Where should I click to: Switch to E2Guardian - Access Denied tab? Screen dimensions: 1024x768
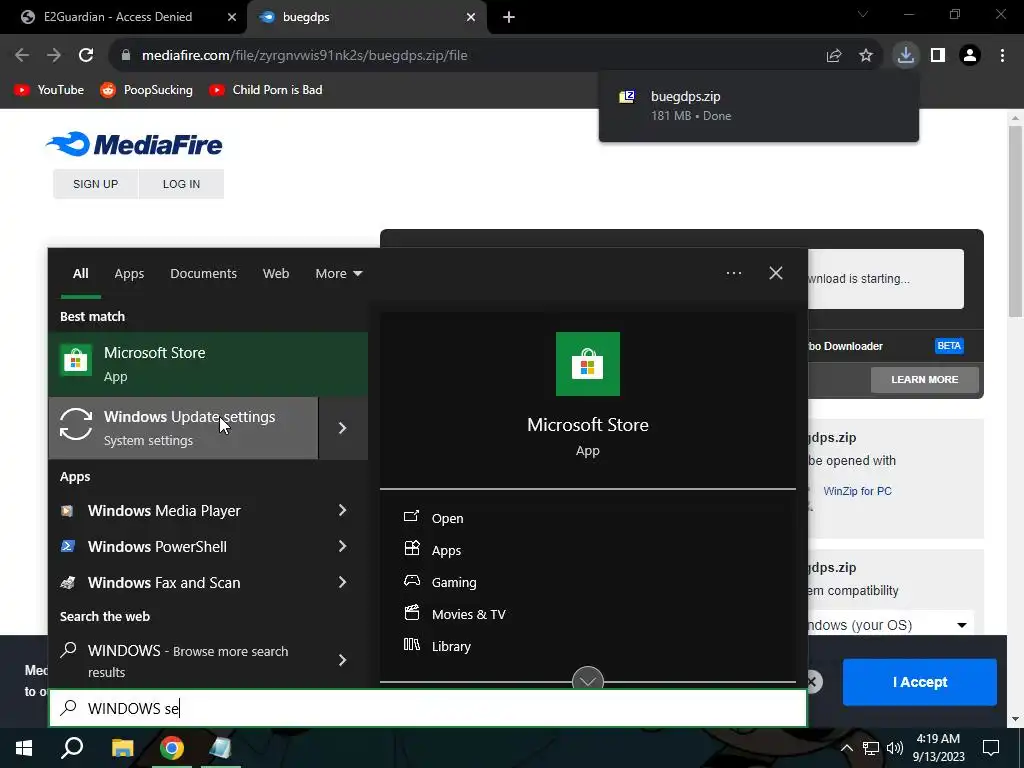123,17
